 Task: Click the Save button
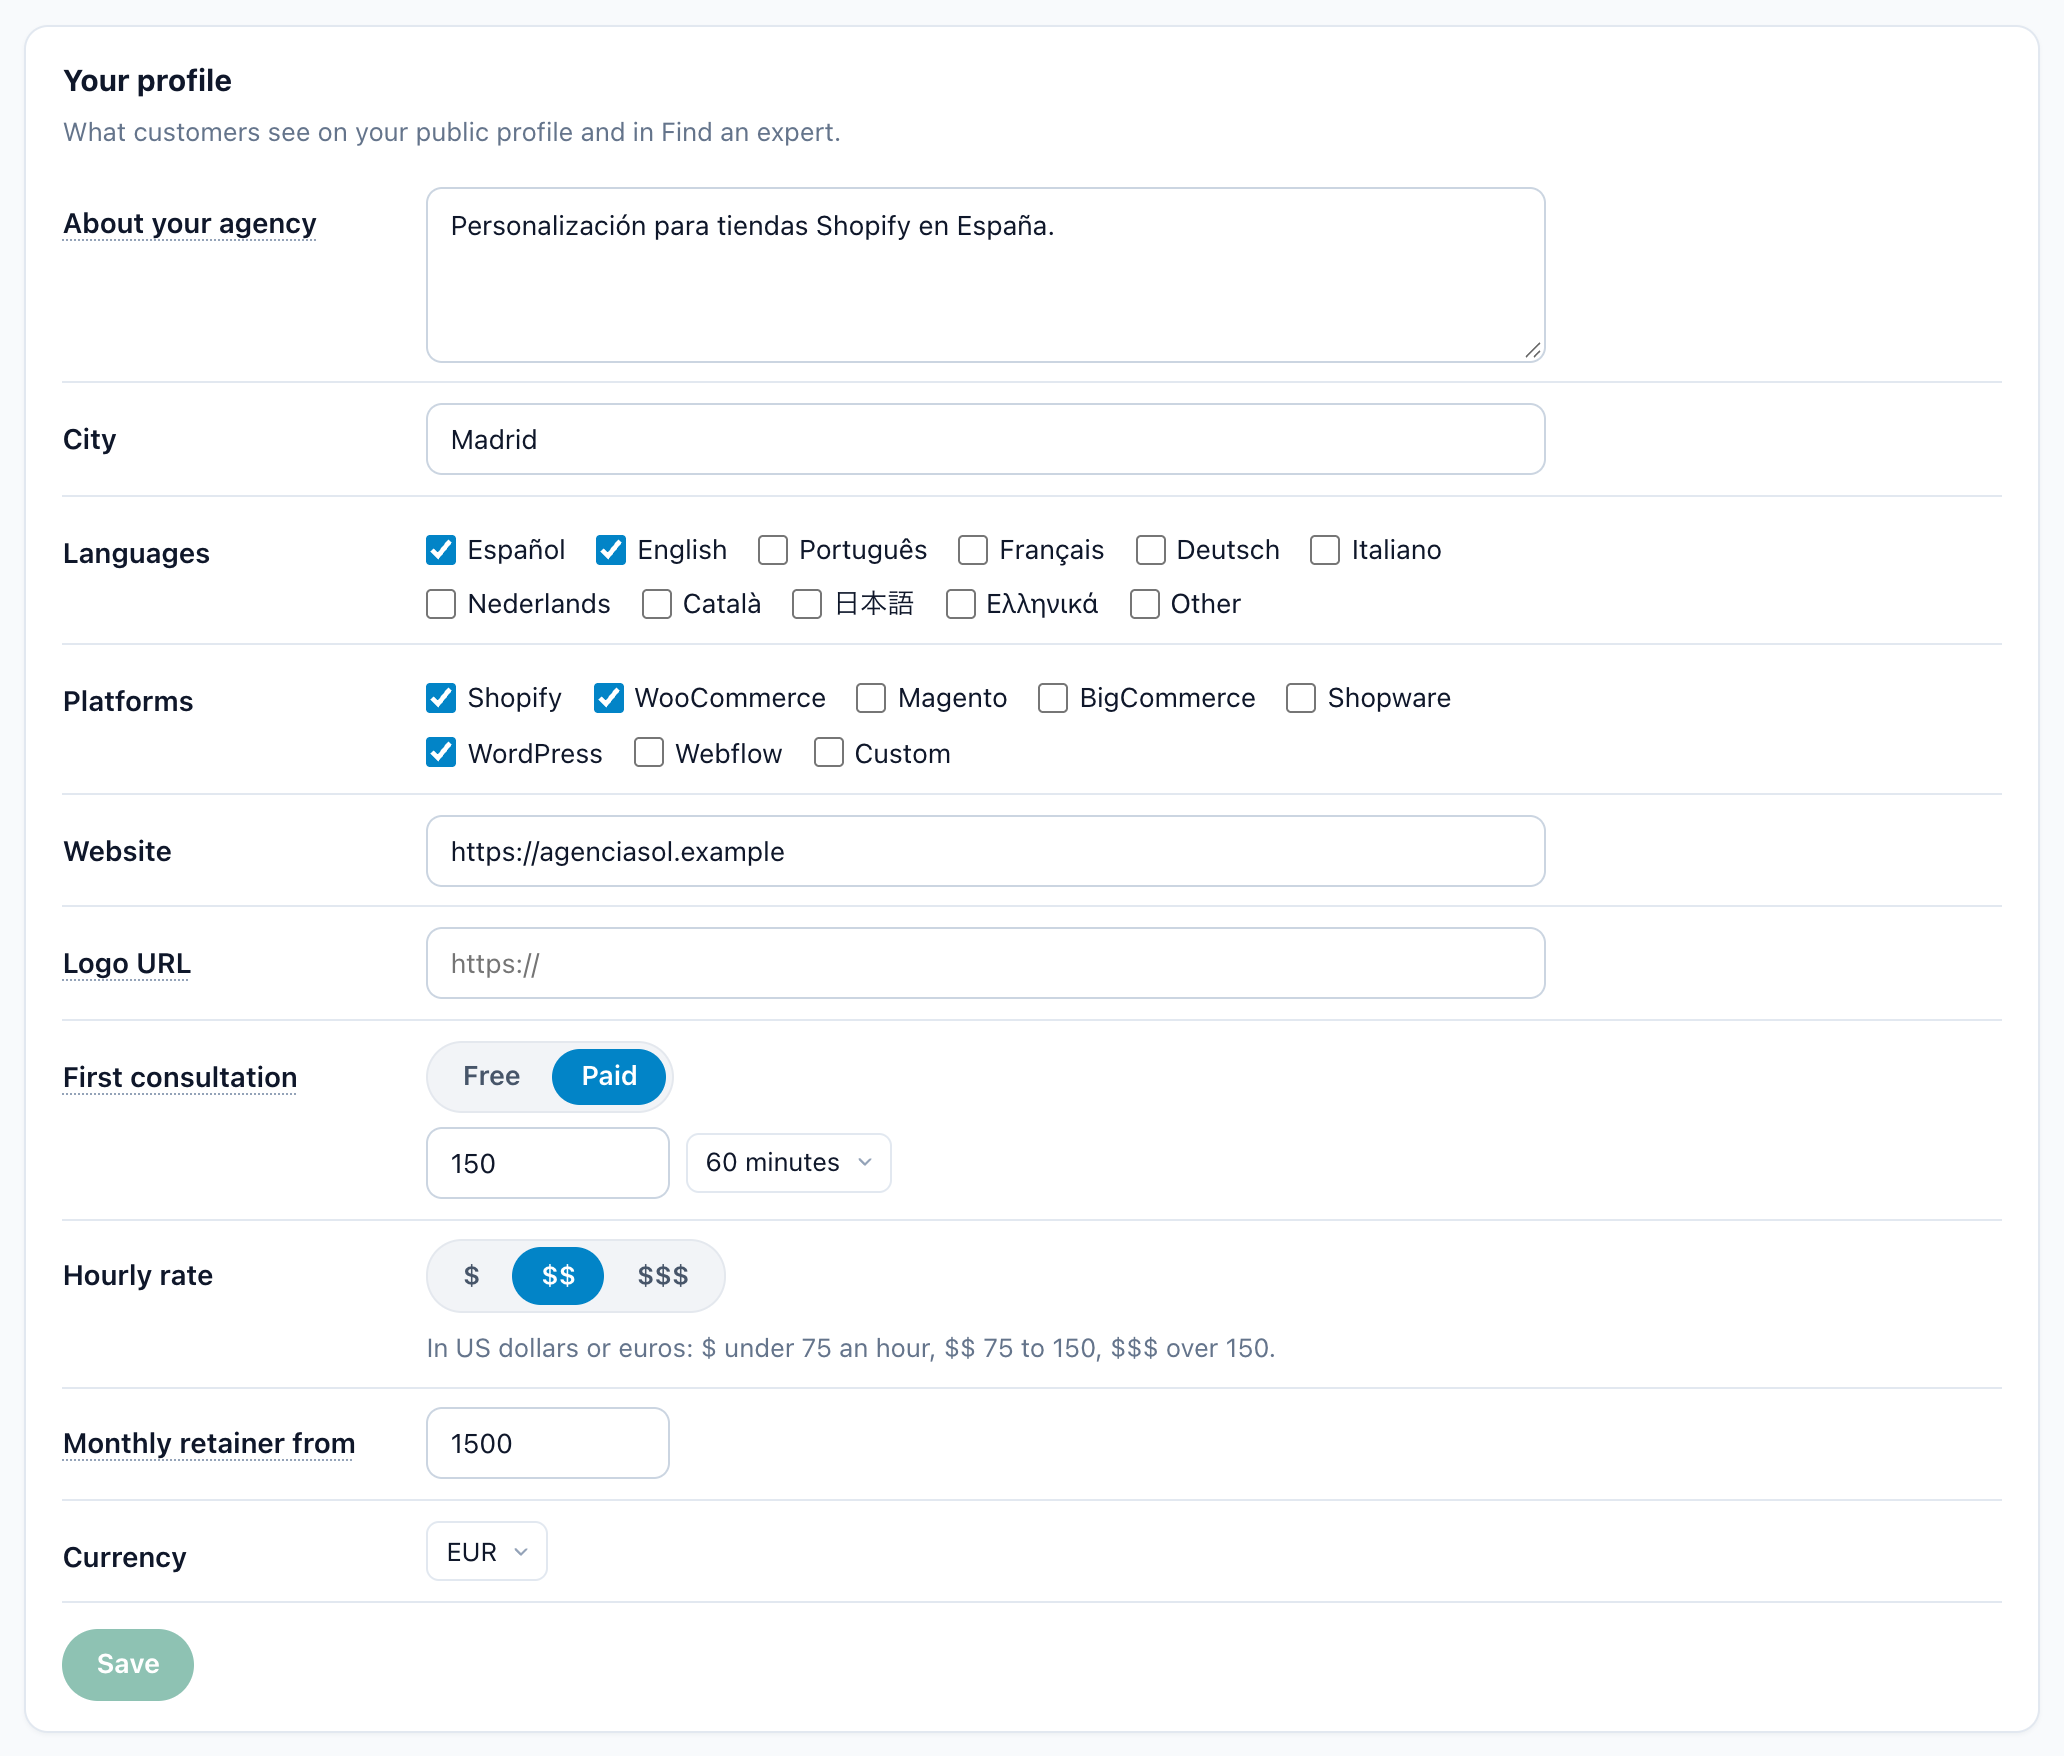pos(128,1665)
